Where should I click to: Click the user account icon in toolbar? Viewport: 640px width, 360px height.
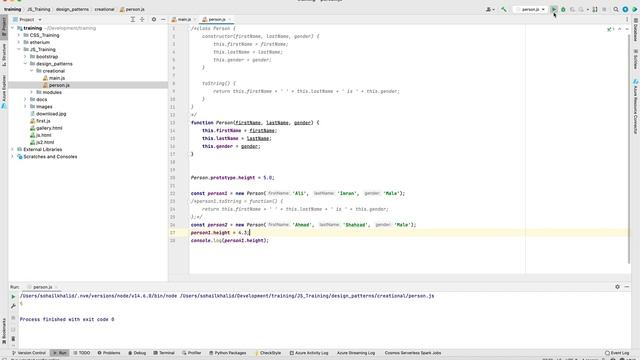[x=489, y=9]
